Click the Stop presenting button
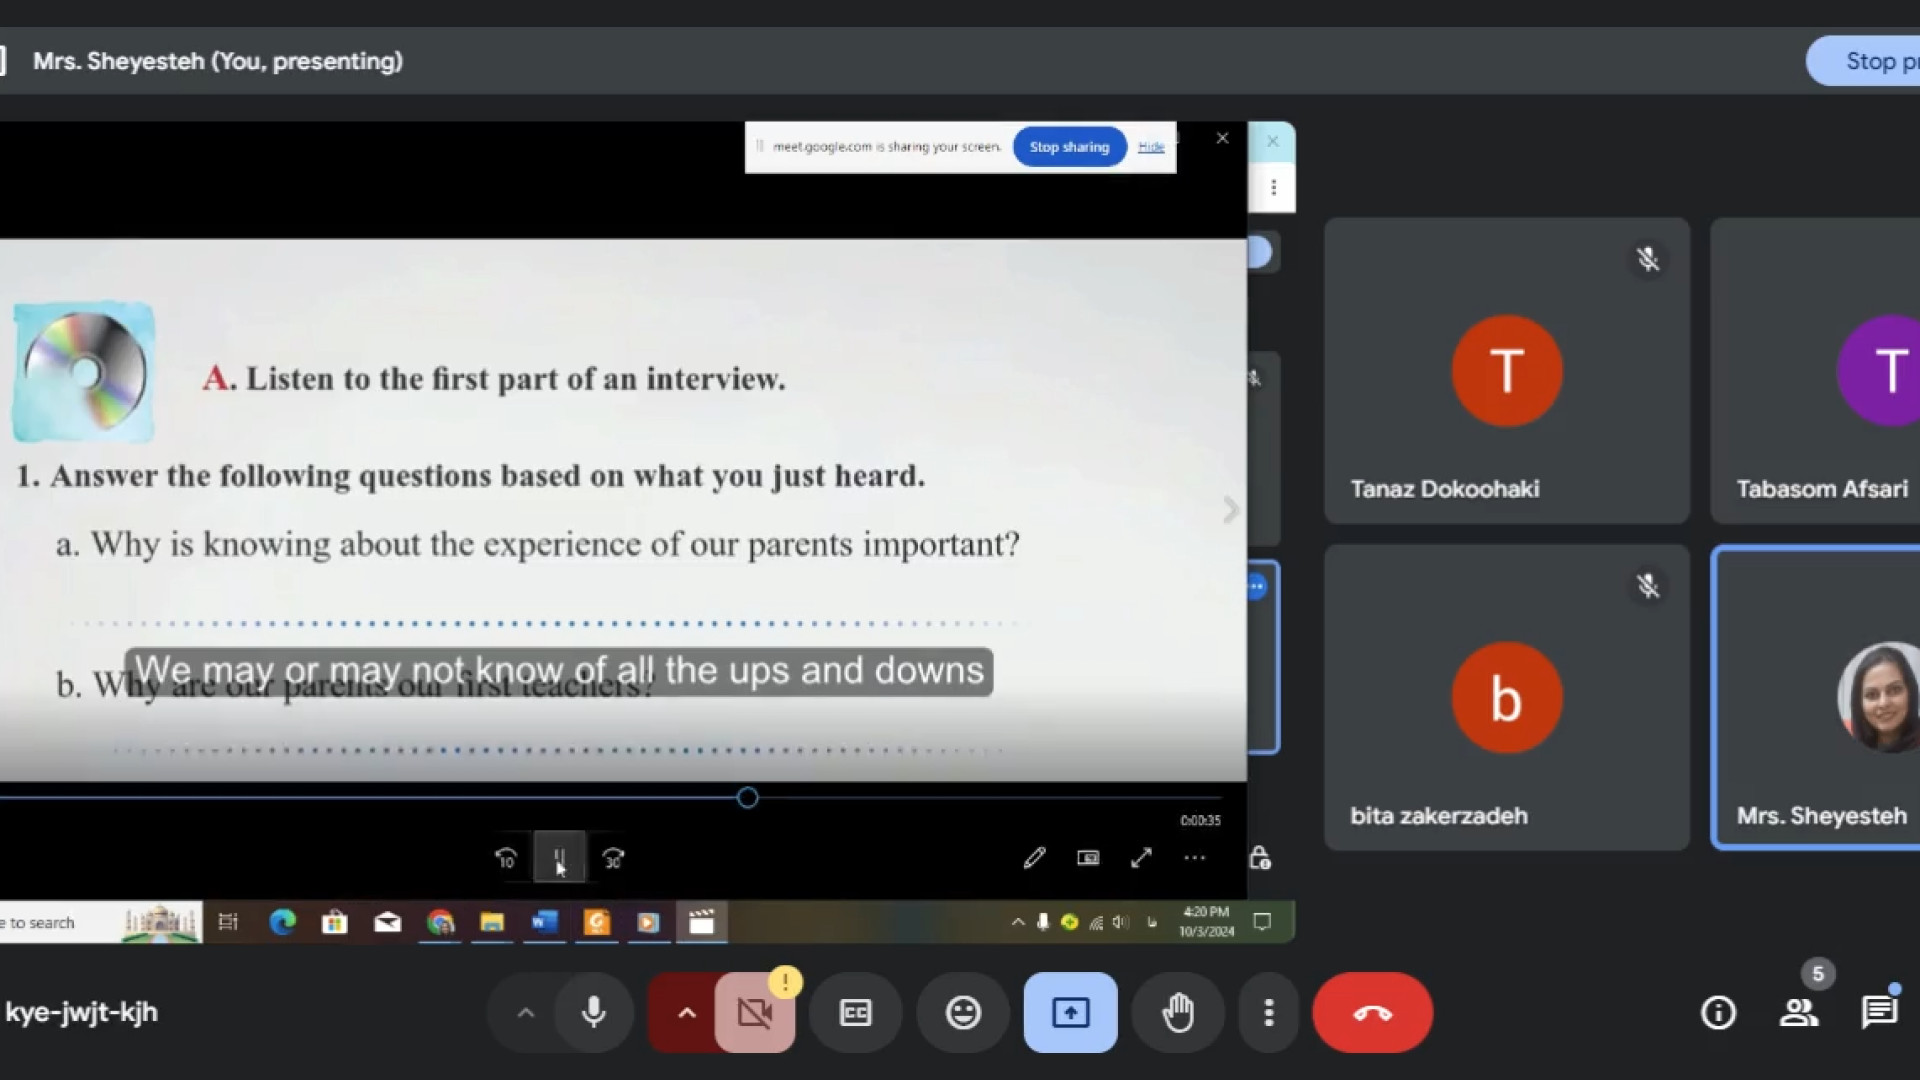This screenshot has height=1080, width=1920. [x=1863, y=61]
